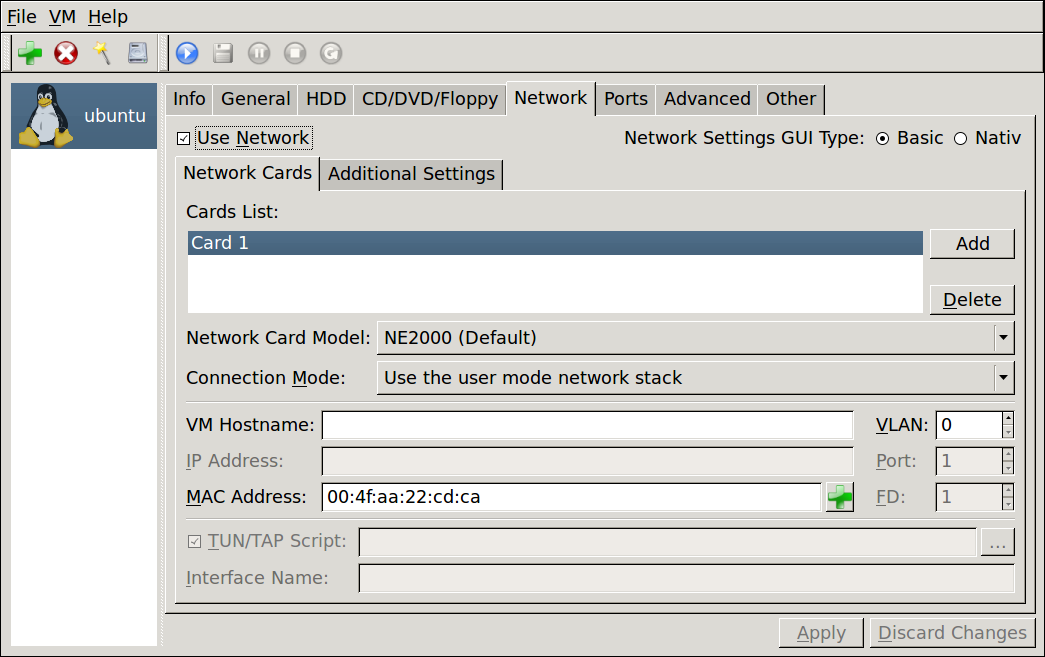Click into the VM Hostname field
Viewport: 1045px width, 657px height.
(x=587, y=425)
